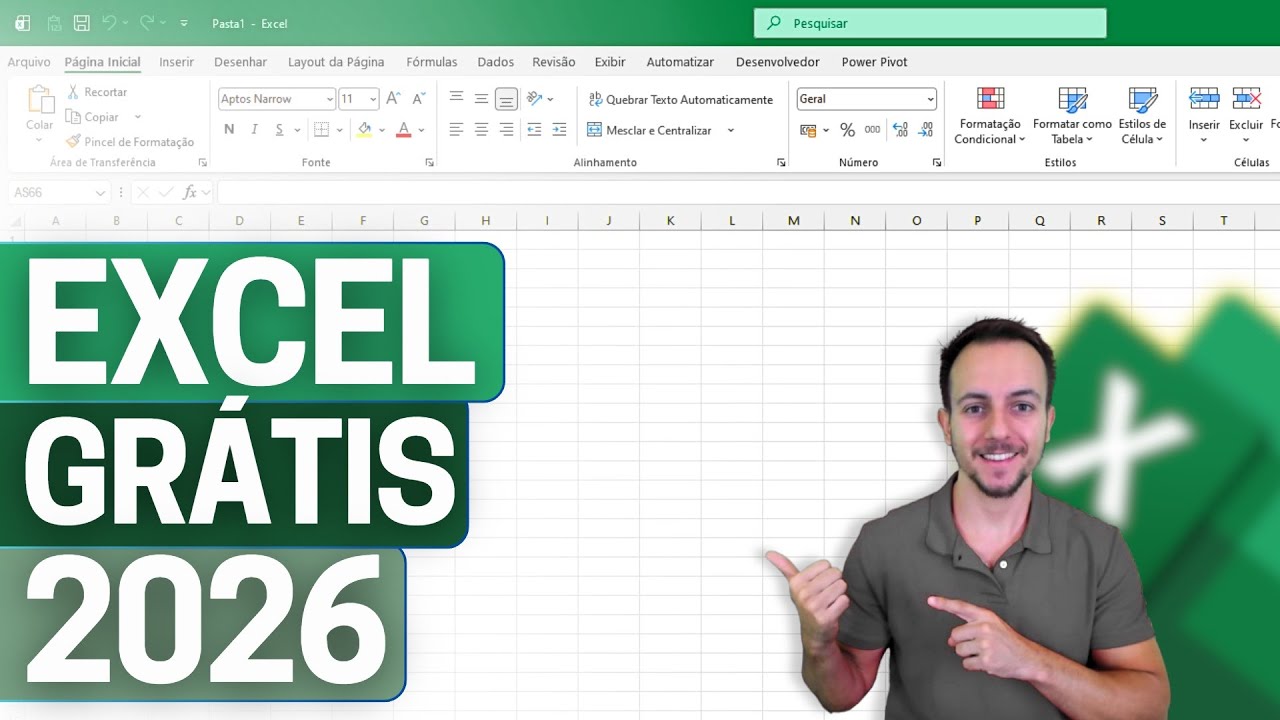Image resolution: width=1280 pixels, height=720 pixels.
Task: Expand Mesclar e Centralizar dropdown arrow
Action: pyautogui.click(x=731, y=130)
